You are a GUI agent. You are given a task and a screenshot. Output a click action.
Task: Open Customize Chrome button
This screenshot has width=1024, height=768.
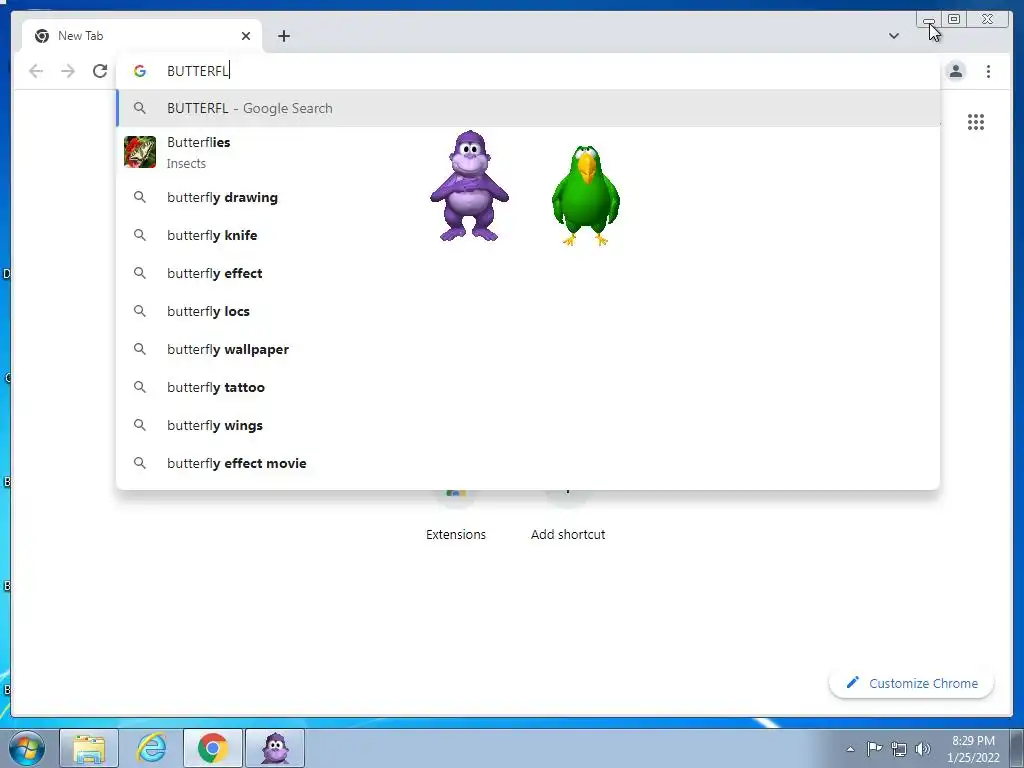pos(912,683)
